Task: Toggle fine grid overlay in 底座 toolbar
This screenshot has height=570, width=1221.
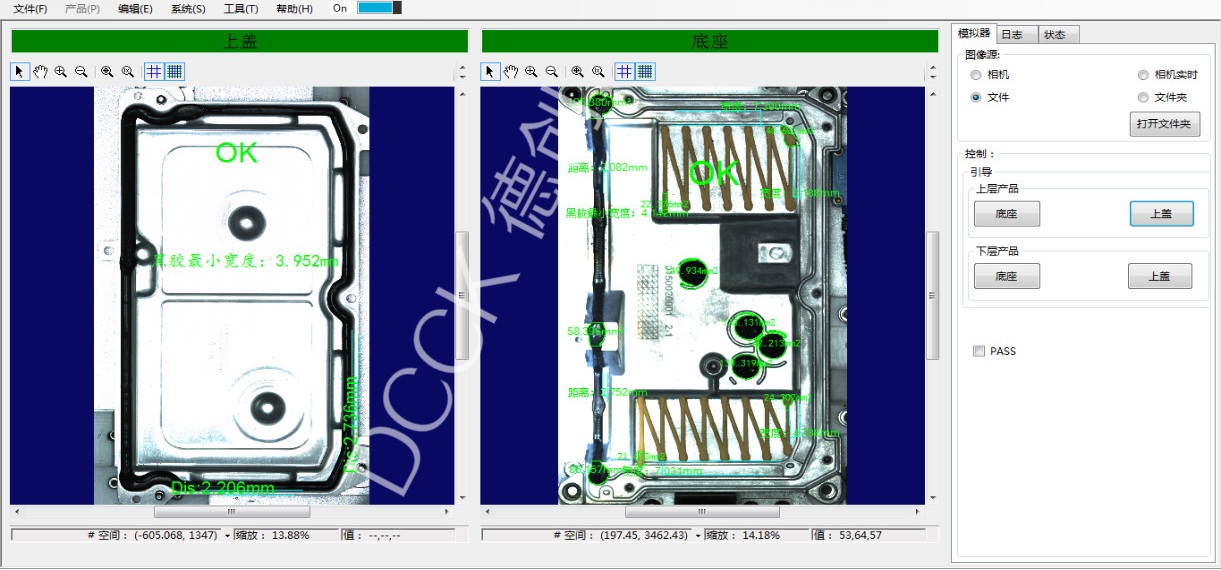Action: click(645, 71)
